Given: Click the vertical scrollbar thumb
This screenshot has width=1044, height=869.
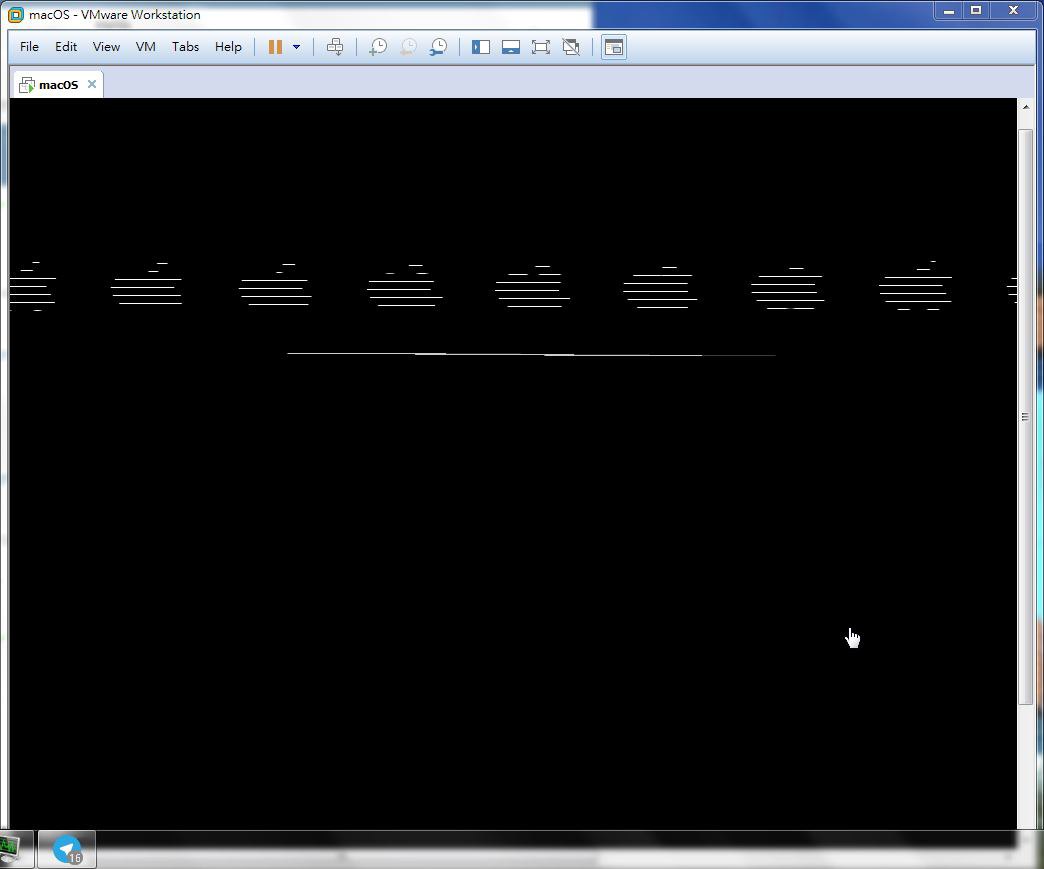Looking at the screenshot, I should coord(1025,416).
